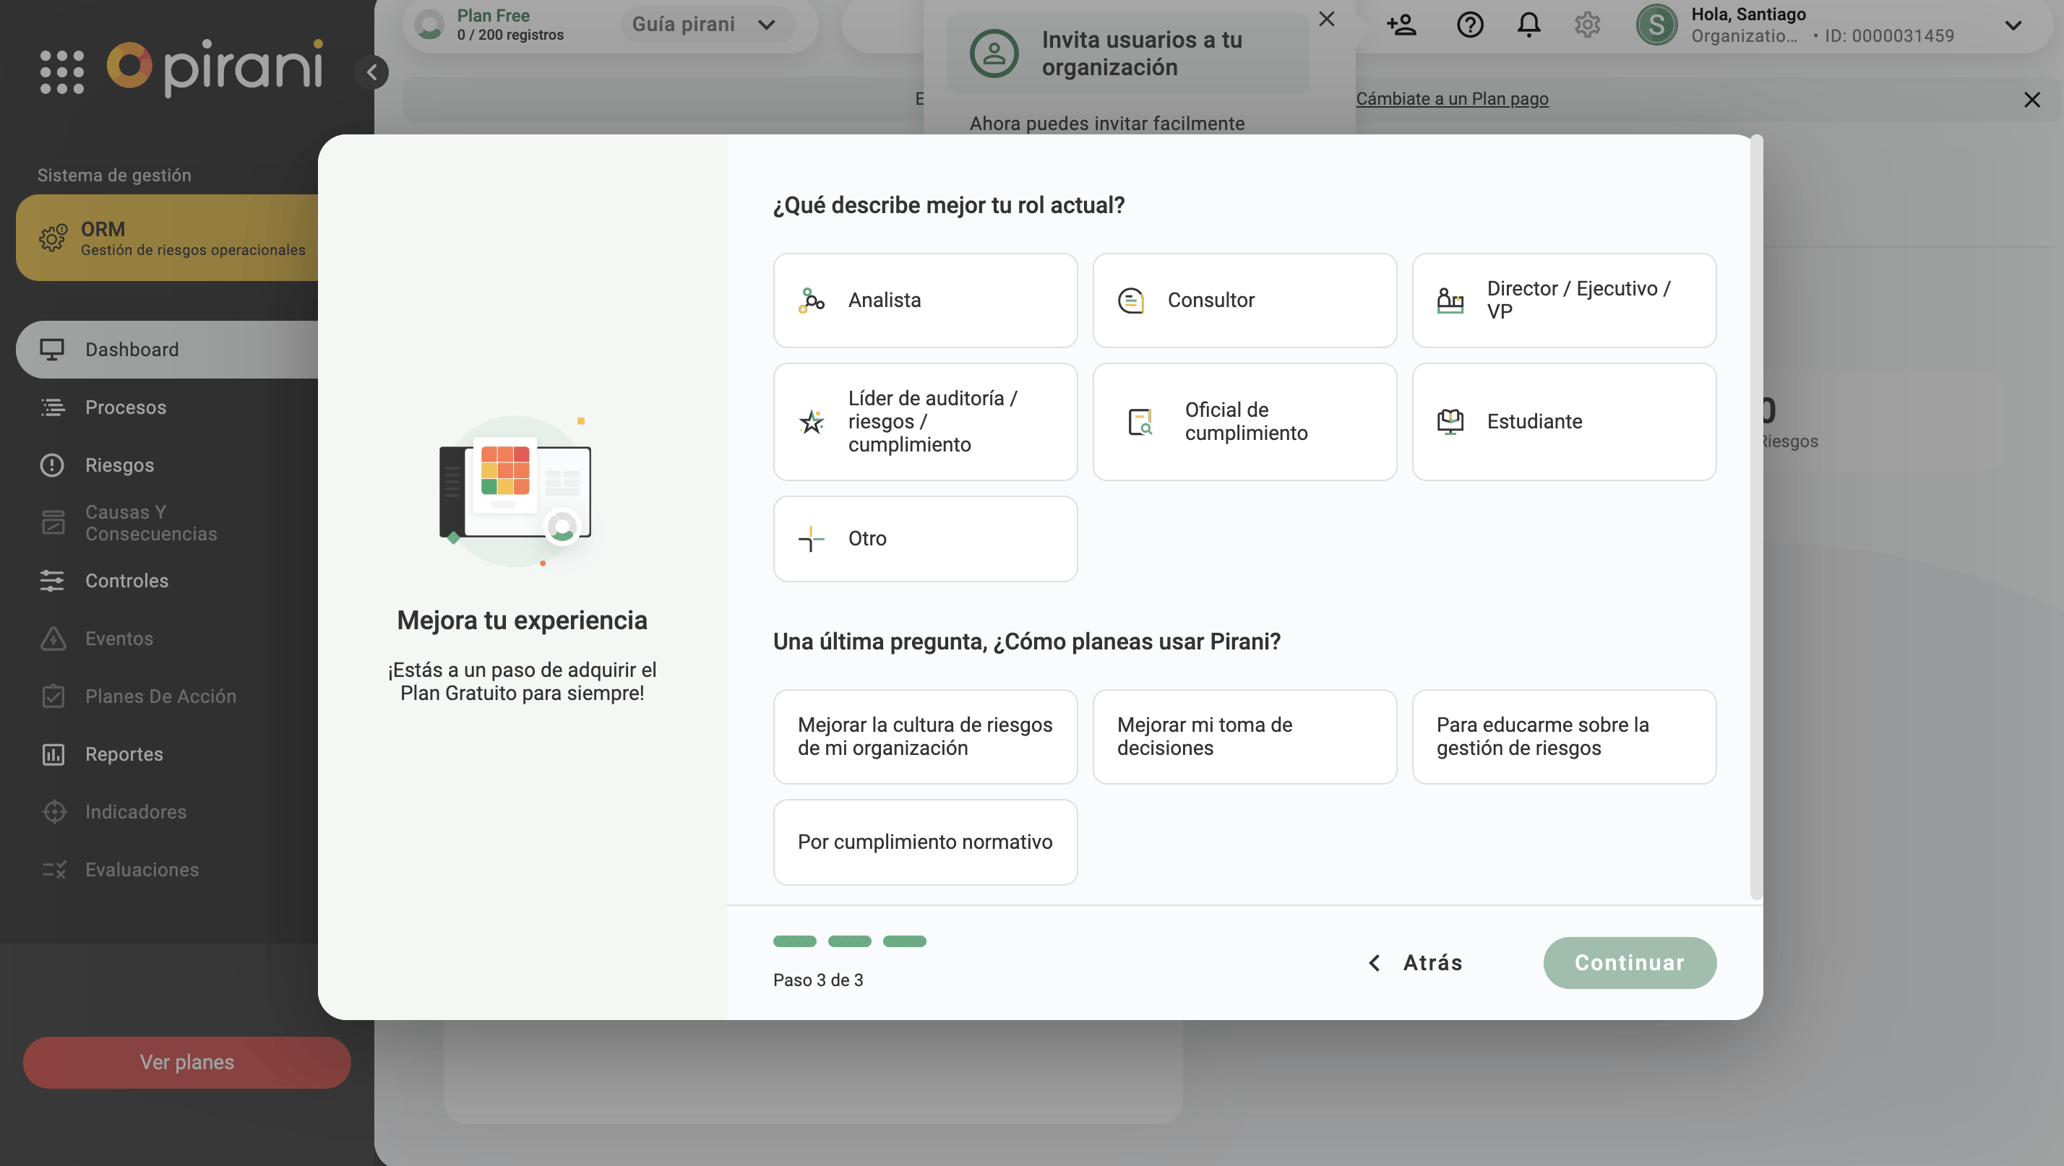
Task: Click the invite user icon in top bar
Action: click(1402, 25)
